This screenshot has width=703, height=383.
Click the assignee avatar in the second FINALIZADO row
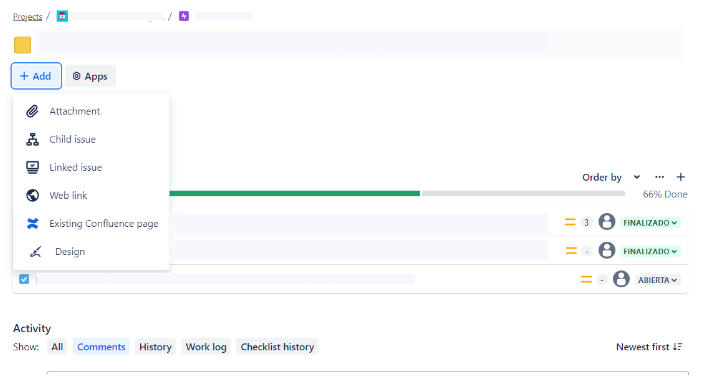pos(607,250)
